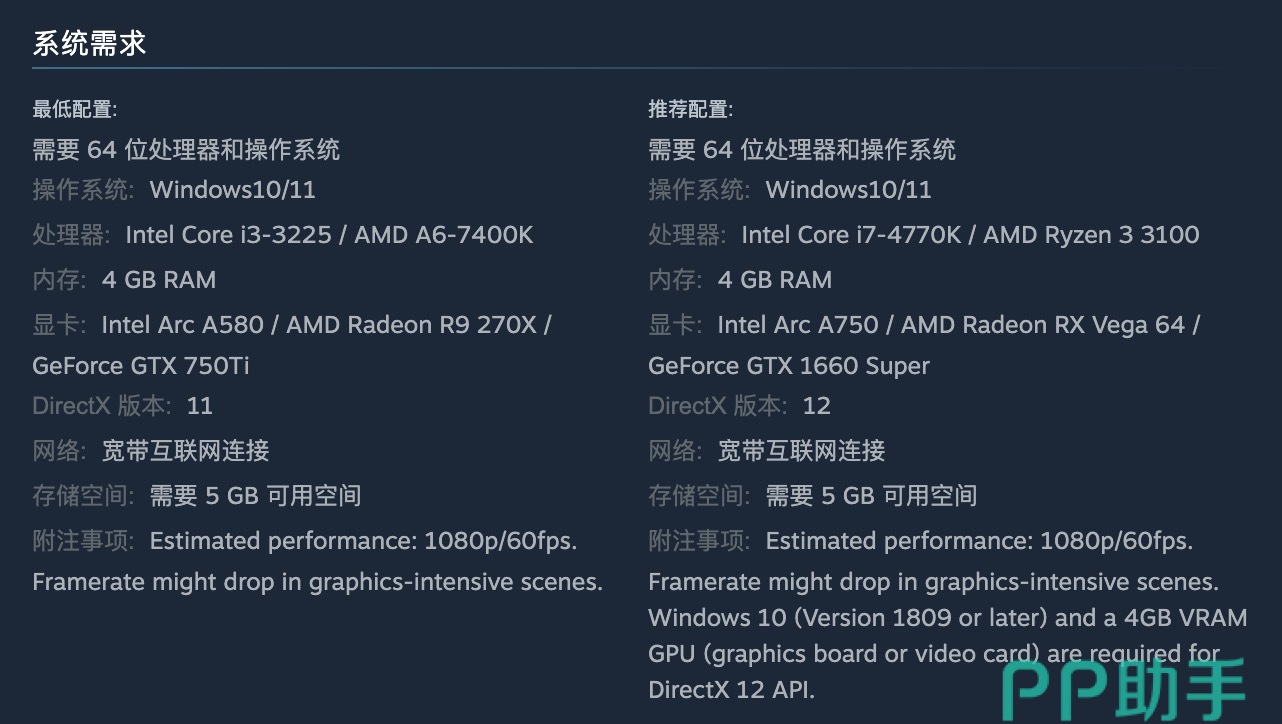Image resolution: width=1282 pixels, height=724 pixels.
Task: Click 64 位处理器 line under 推荐配置
Action: click(802, 150)
